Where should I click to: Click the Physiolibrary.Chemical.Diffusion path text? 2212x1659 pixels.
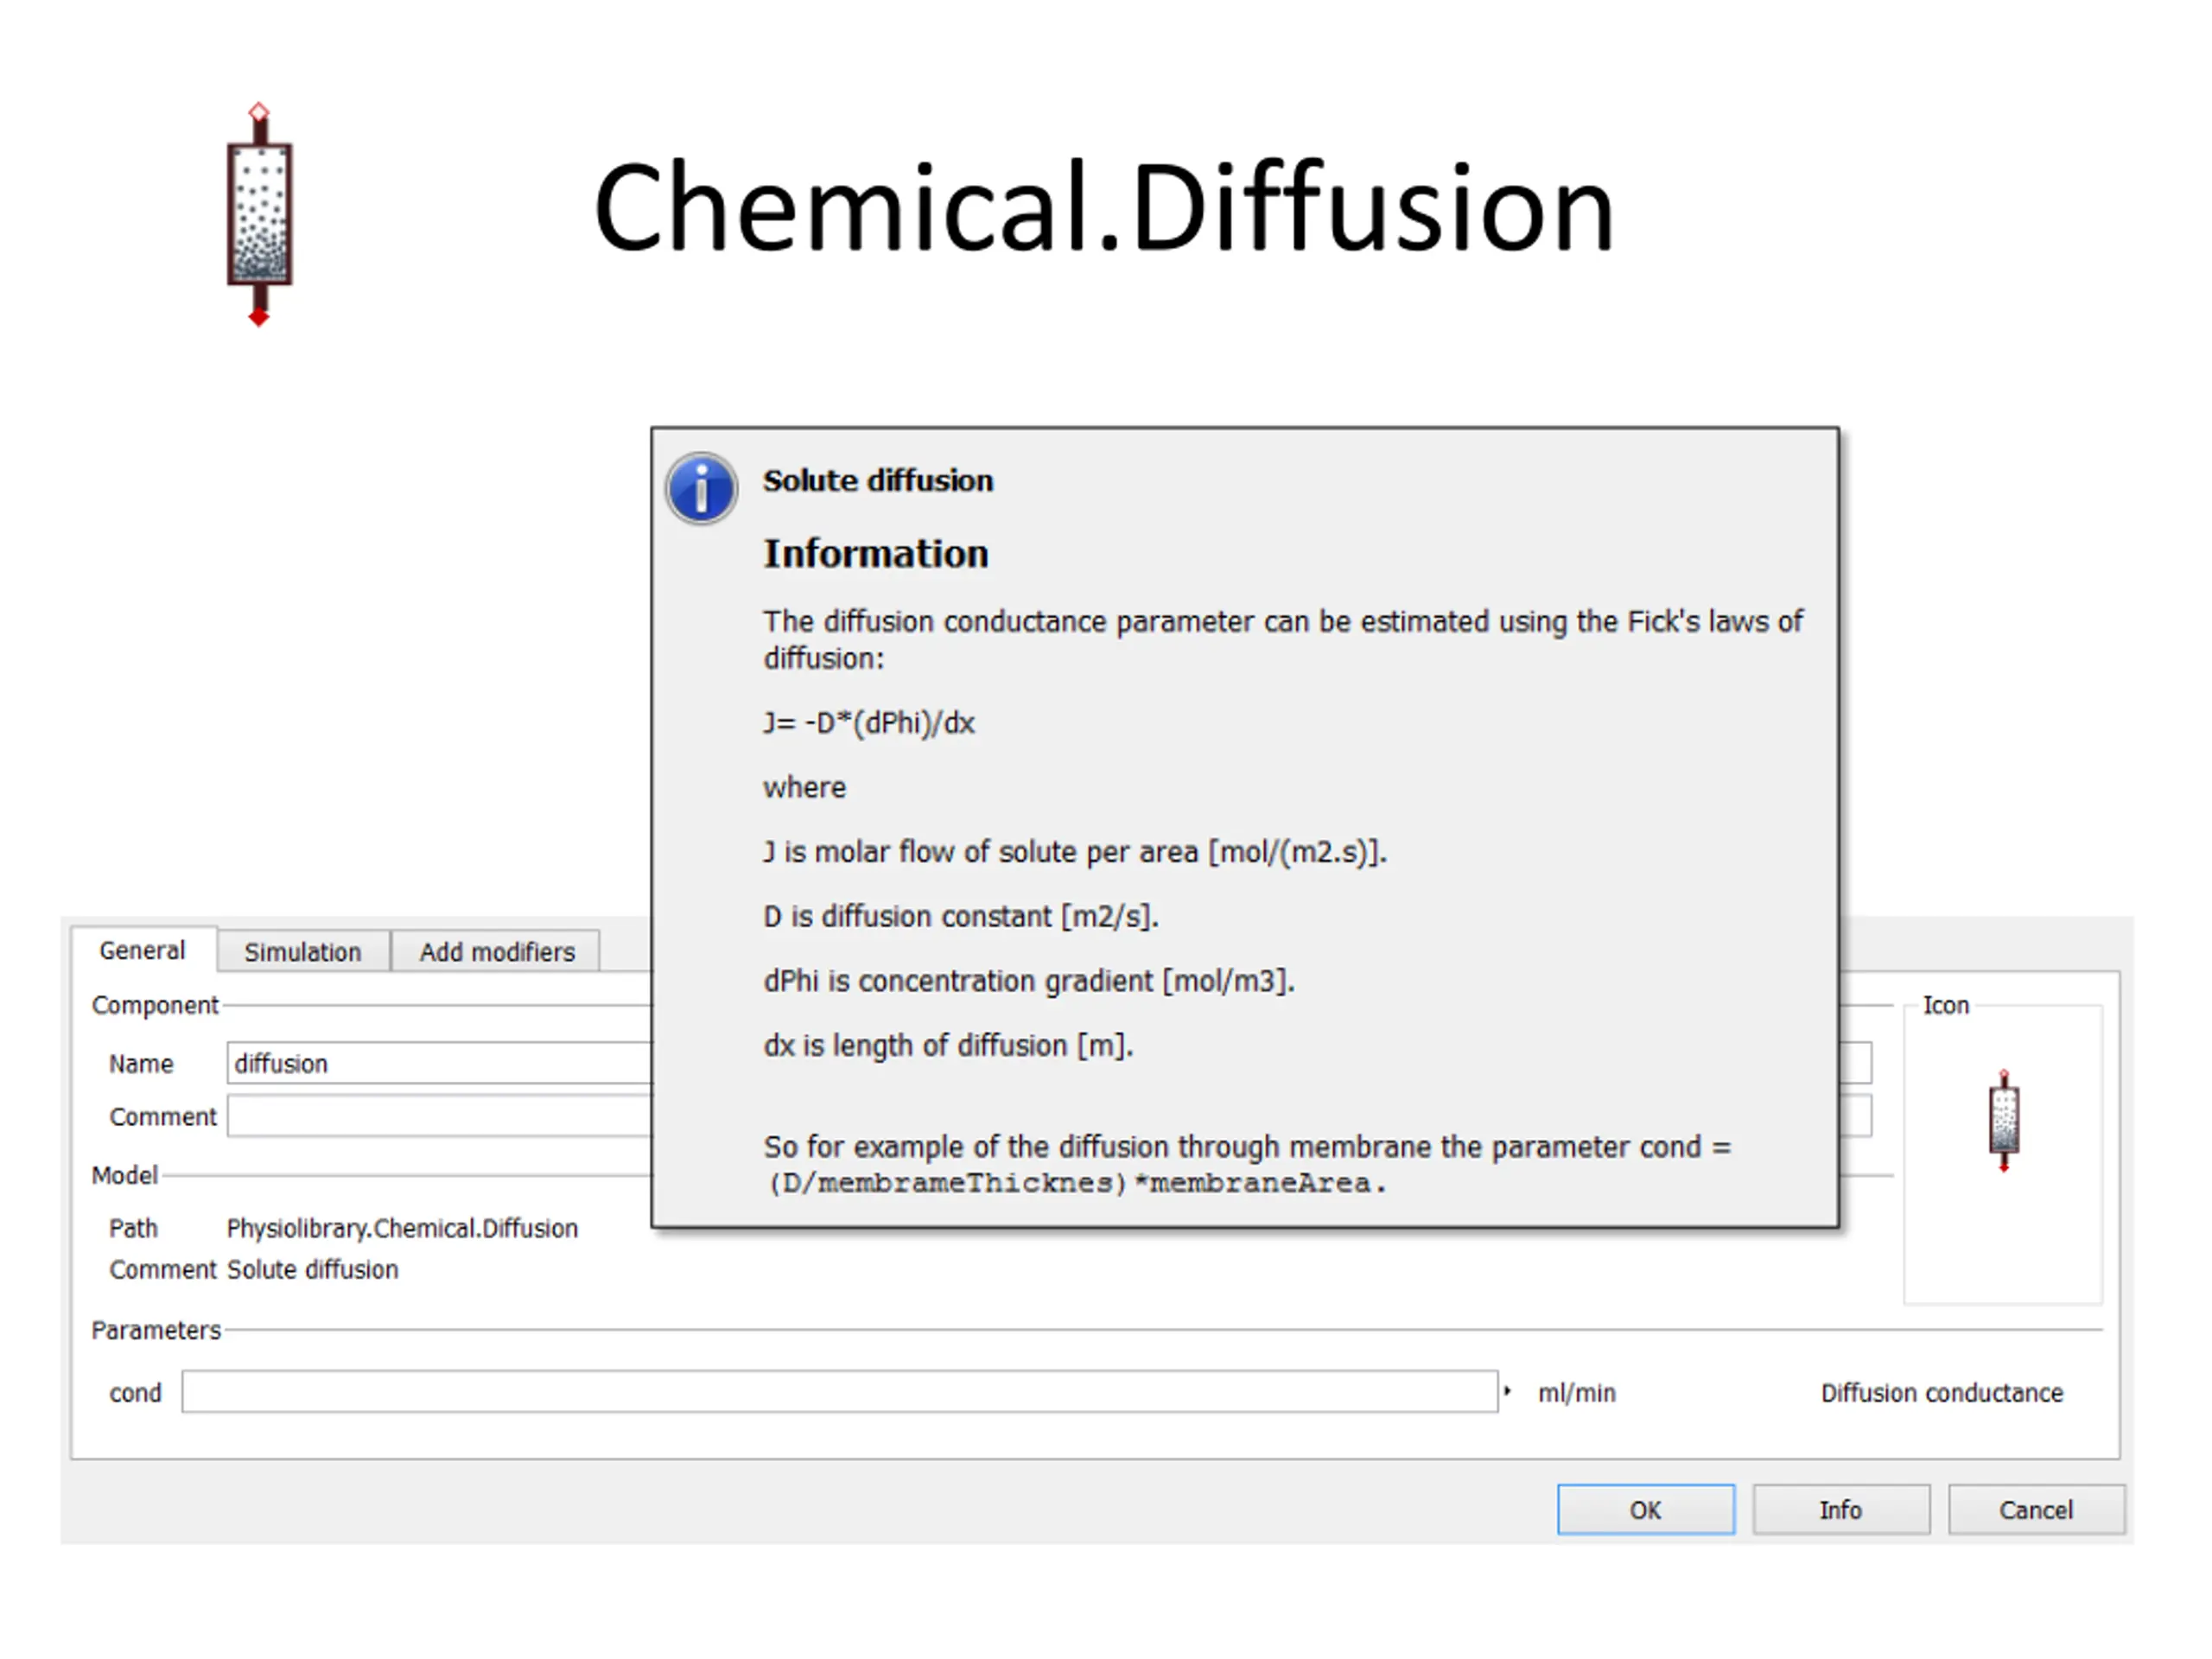402,1228
